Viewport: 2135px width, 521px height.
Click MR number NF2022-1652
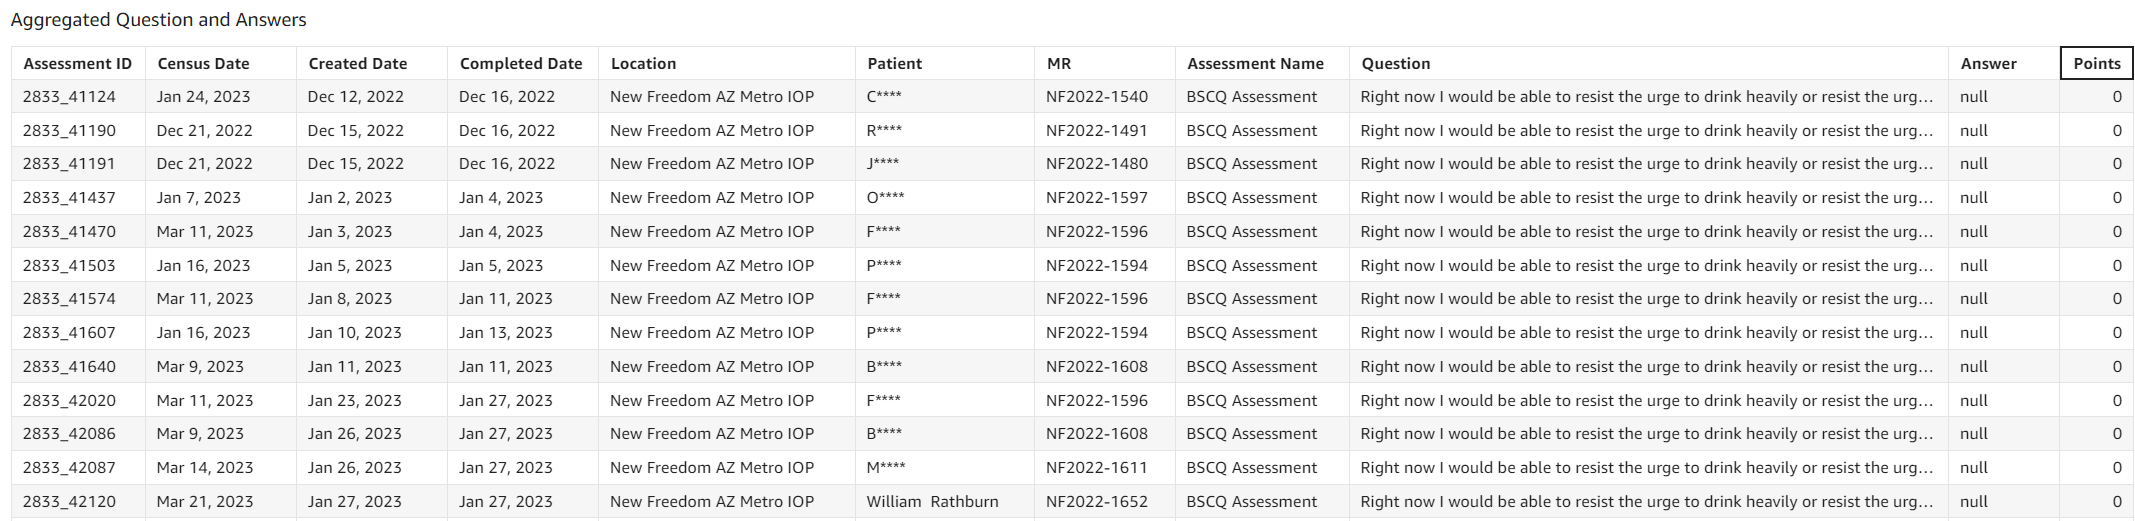click(1096, 501)
